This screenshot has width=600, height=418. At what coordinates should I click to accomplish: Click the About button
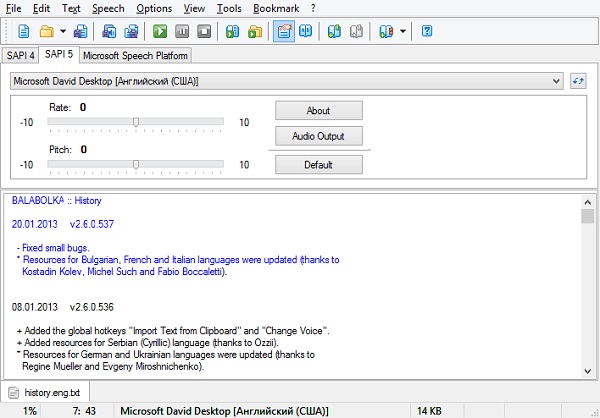point(319,111)
